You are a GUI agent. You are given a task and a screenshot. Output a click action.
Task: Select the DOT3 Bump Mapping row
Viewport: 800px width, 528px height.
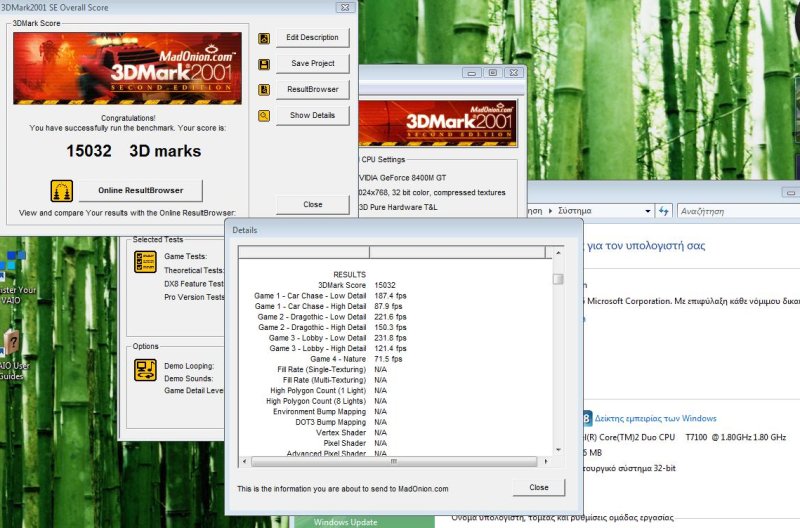341,422
